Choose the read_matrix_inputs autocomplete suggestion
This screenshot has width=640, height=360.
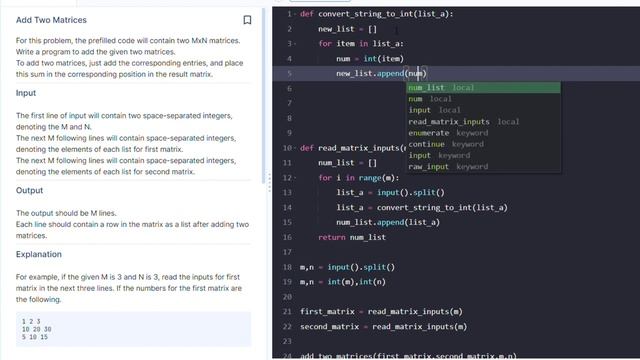(483, 122)
